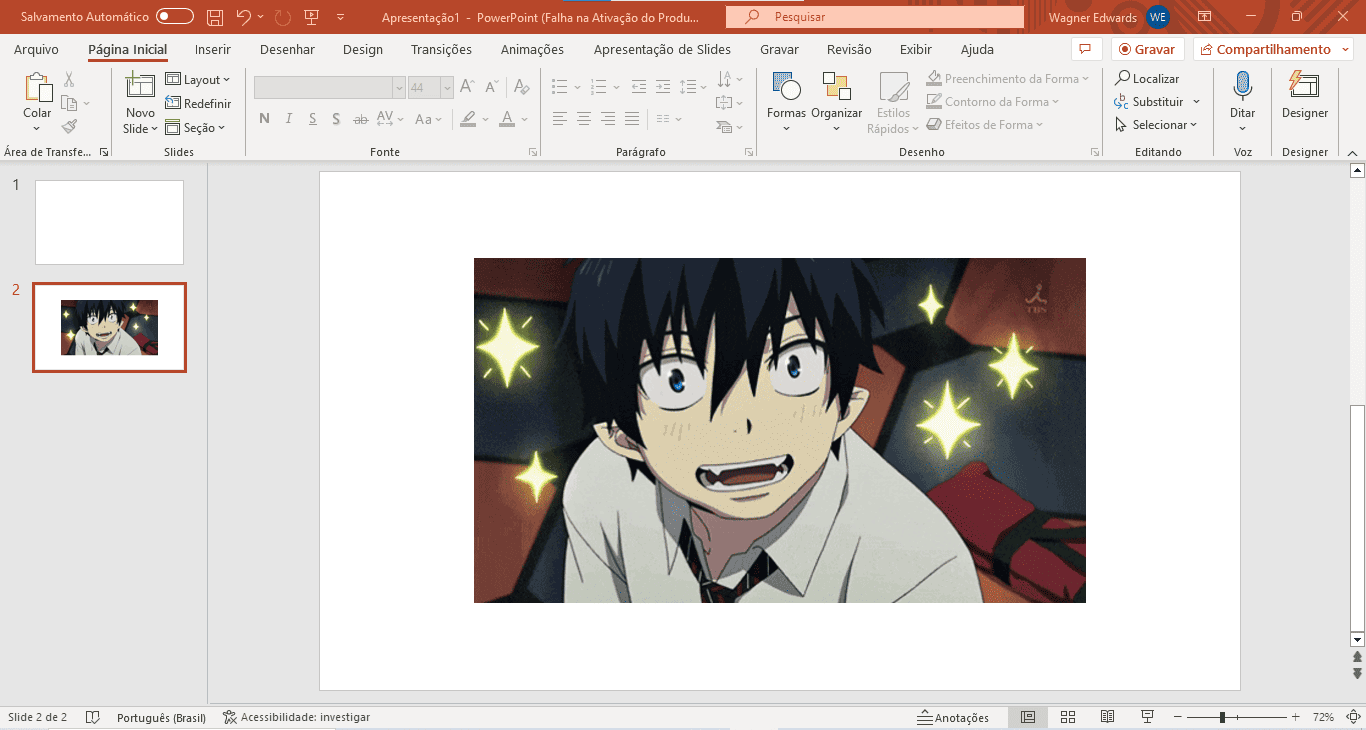Click the Save floppy disk icon
Image resolution: width=1366 pixels, height=730 pixels.
point(215,17)
